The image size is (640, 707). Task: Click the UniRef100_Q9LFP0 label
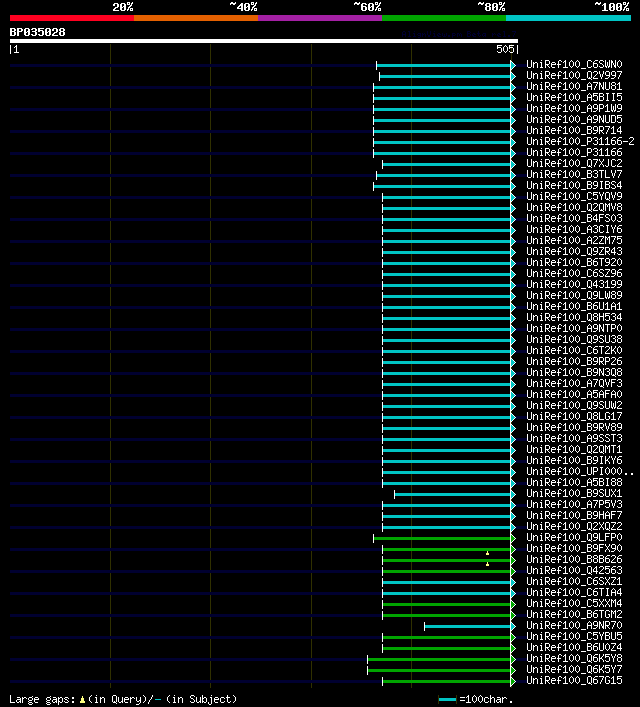[x=574, y=537]
